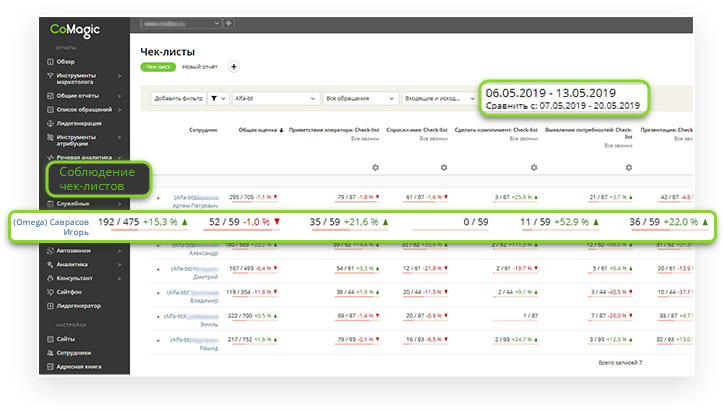Click the Выявление потребностей: Check-list header
724x412 pixels.
tap(589, 133)
